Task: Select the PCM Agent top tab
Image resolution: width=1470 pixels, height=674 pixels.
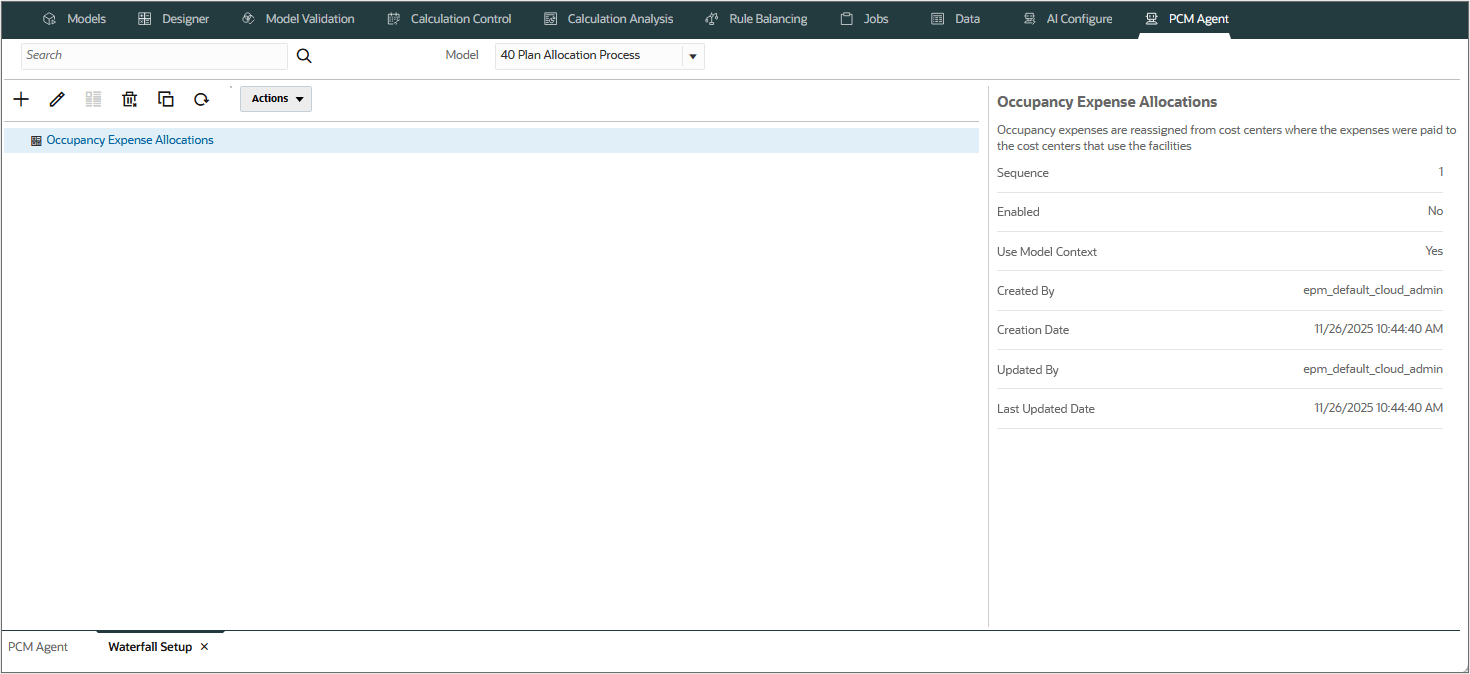Action: point(1188,19)
